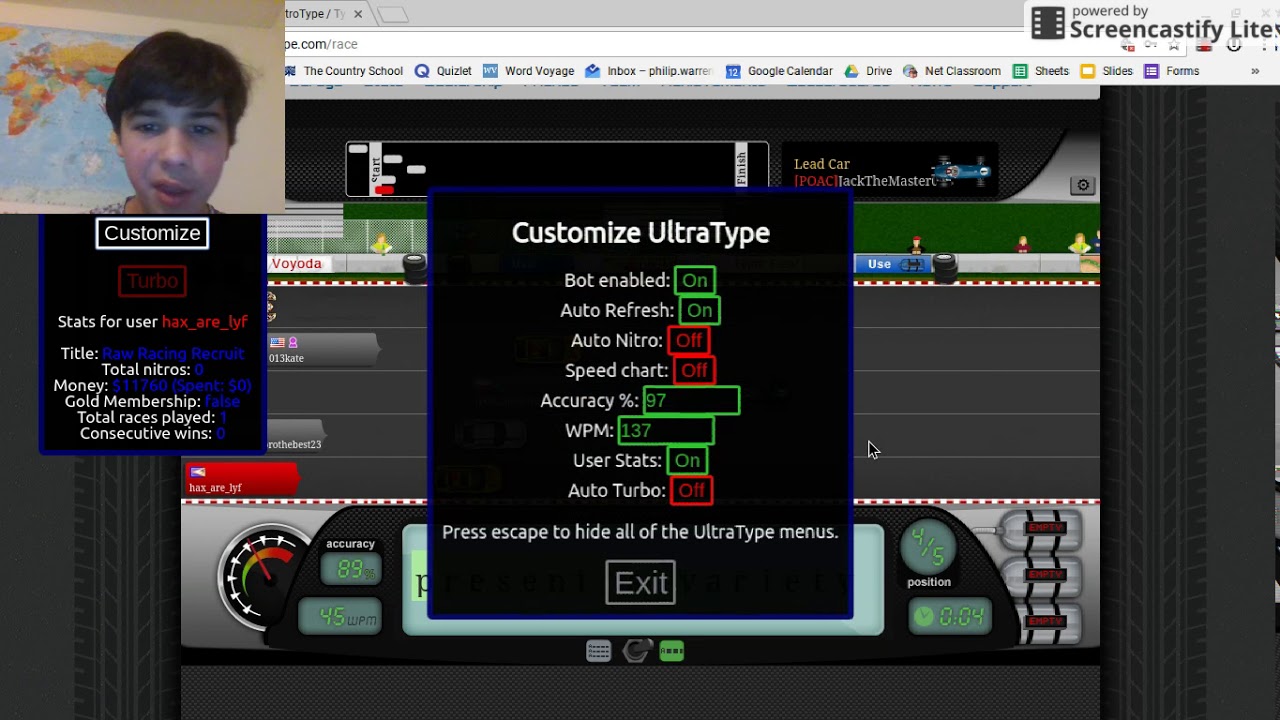This screenshot has width=1280, height=720.
Task: Click the 013kate racer name tag
Action: click(x=323, y=349)
